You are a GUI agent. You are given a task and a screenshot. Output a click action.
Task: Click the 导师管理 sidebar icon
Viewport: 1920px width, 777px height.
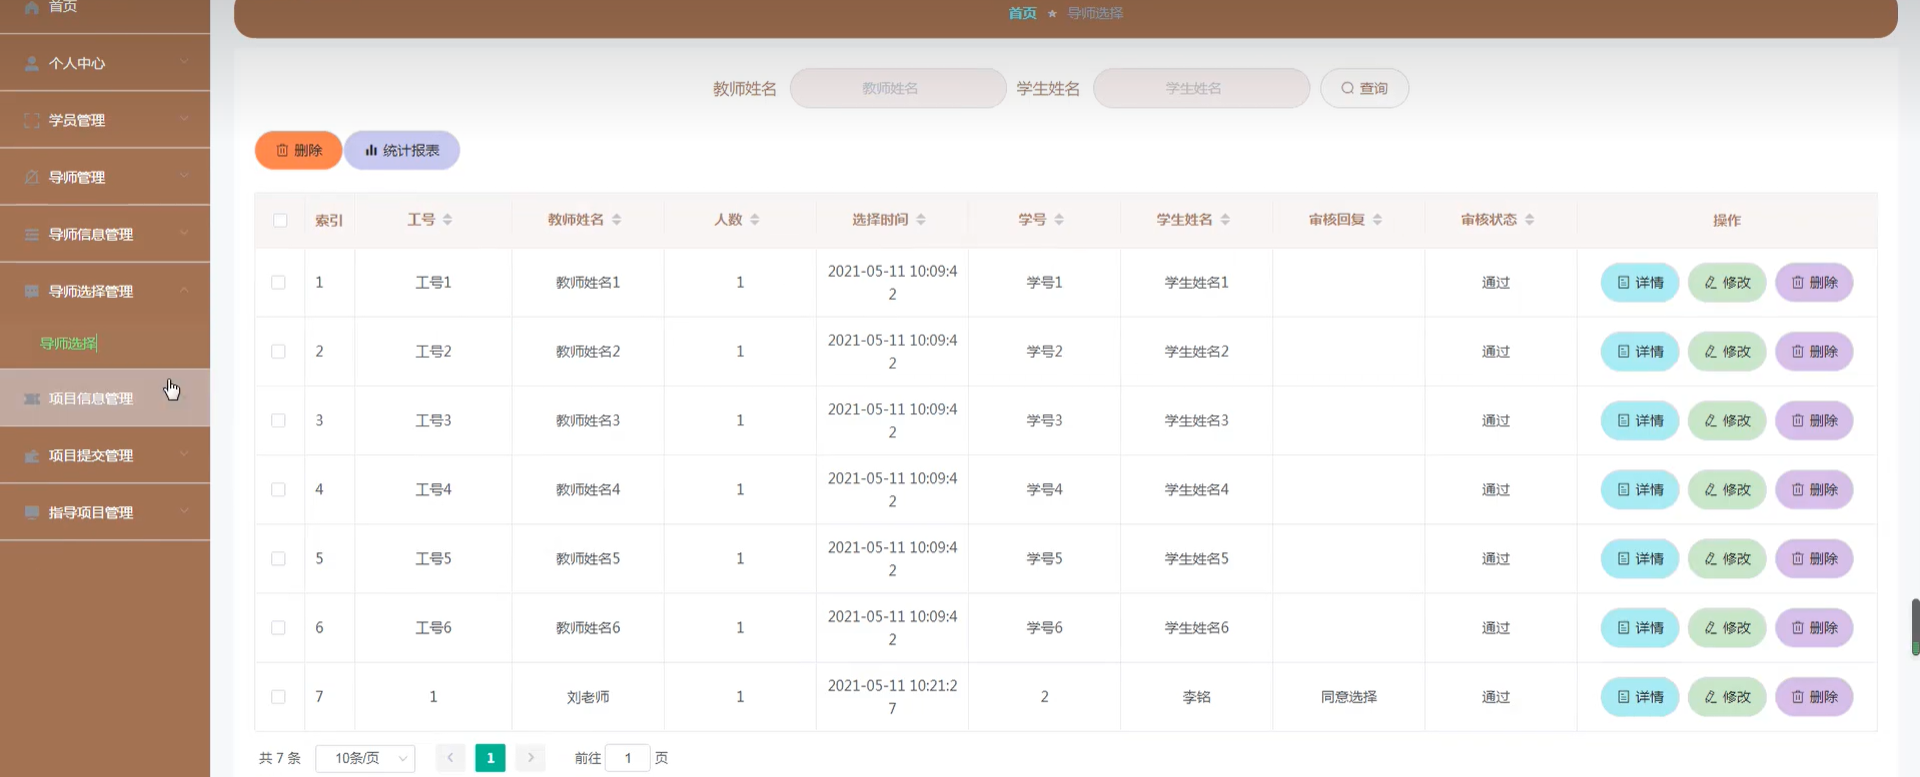click(32, 177)
